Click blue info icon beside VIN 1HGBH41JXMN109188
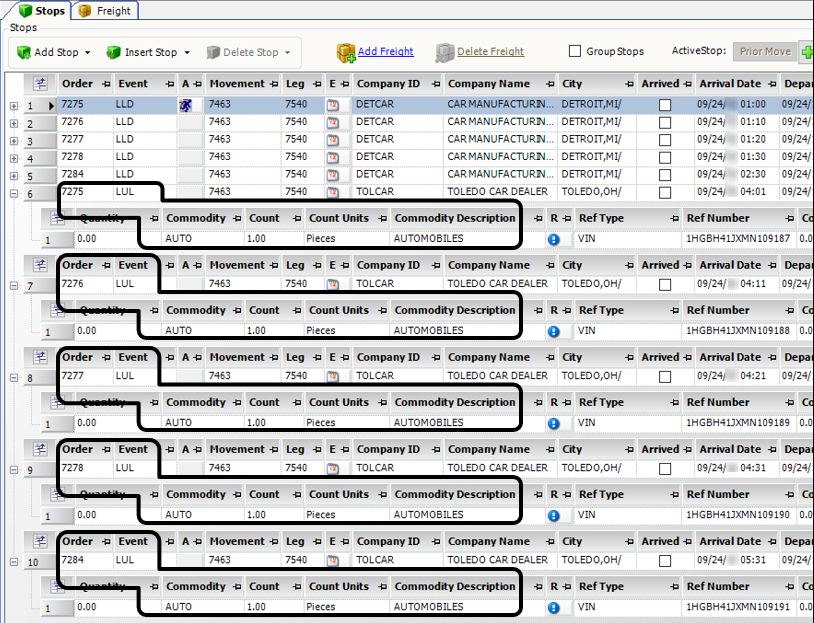Screen dimensions: 814x623 pyautogui.click(x=553, y=331)
